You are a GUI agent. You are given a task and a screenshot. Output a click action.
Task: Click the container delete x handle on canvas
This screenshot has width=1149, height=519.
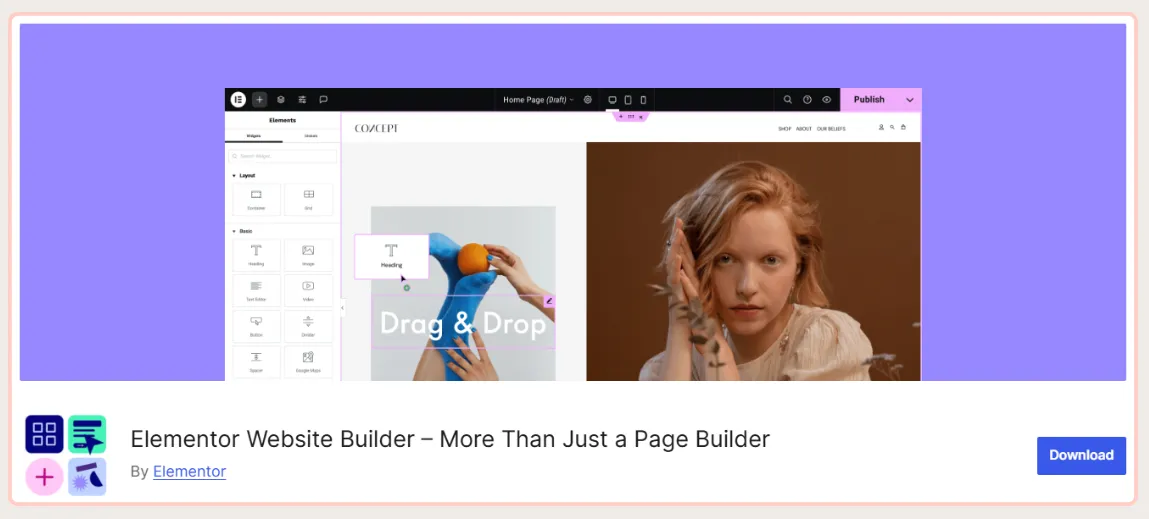coord(641,117)
